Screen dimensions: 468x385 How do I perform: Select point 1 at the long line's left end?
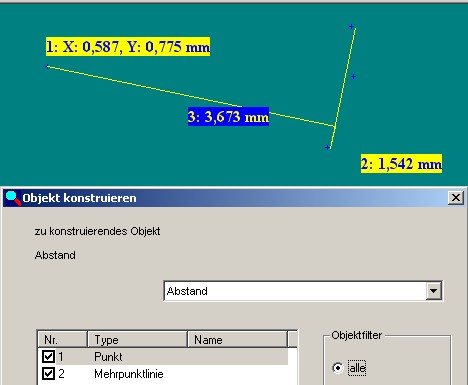[47, 66]
